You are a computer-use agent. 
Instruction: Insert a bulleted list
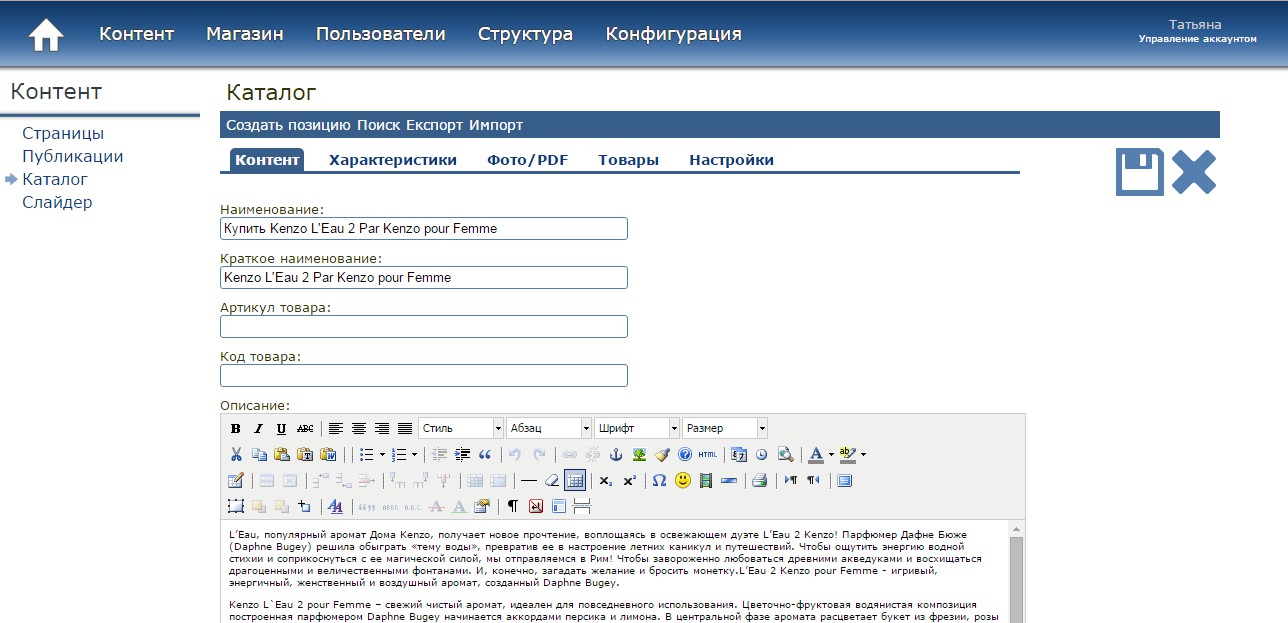click(x=367, y=454)
